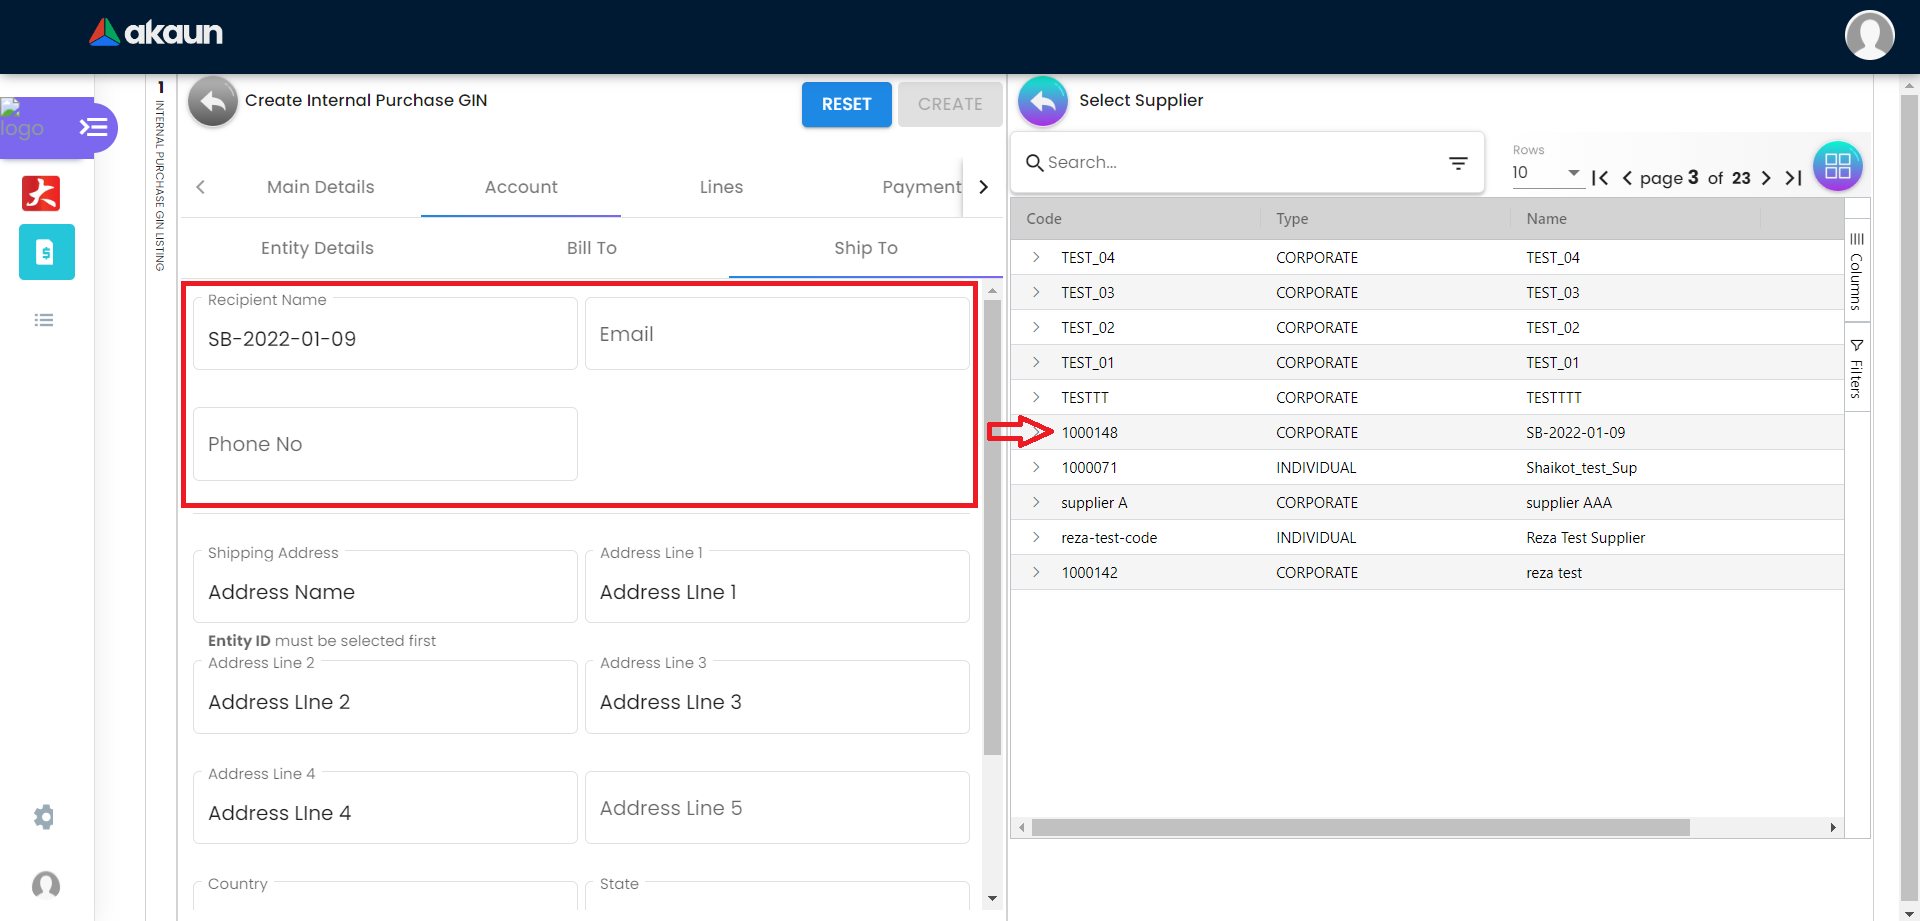Click the back arrow beside Select Supplier
The image size is (1920, 921).
pos(1042,101)
